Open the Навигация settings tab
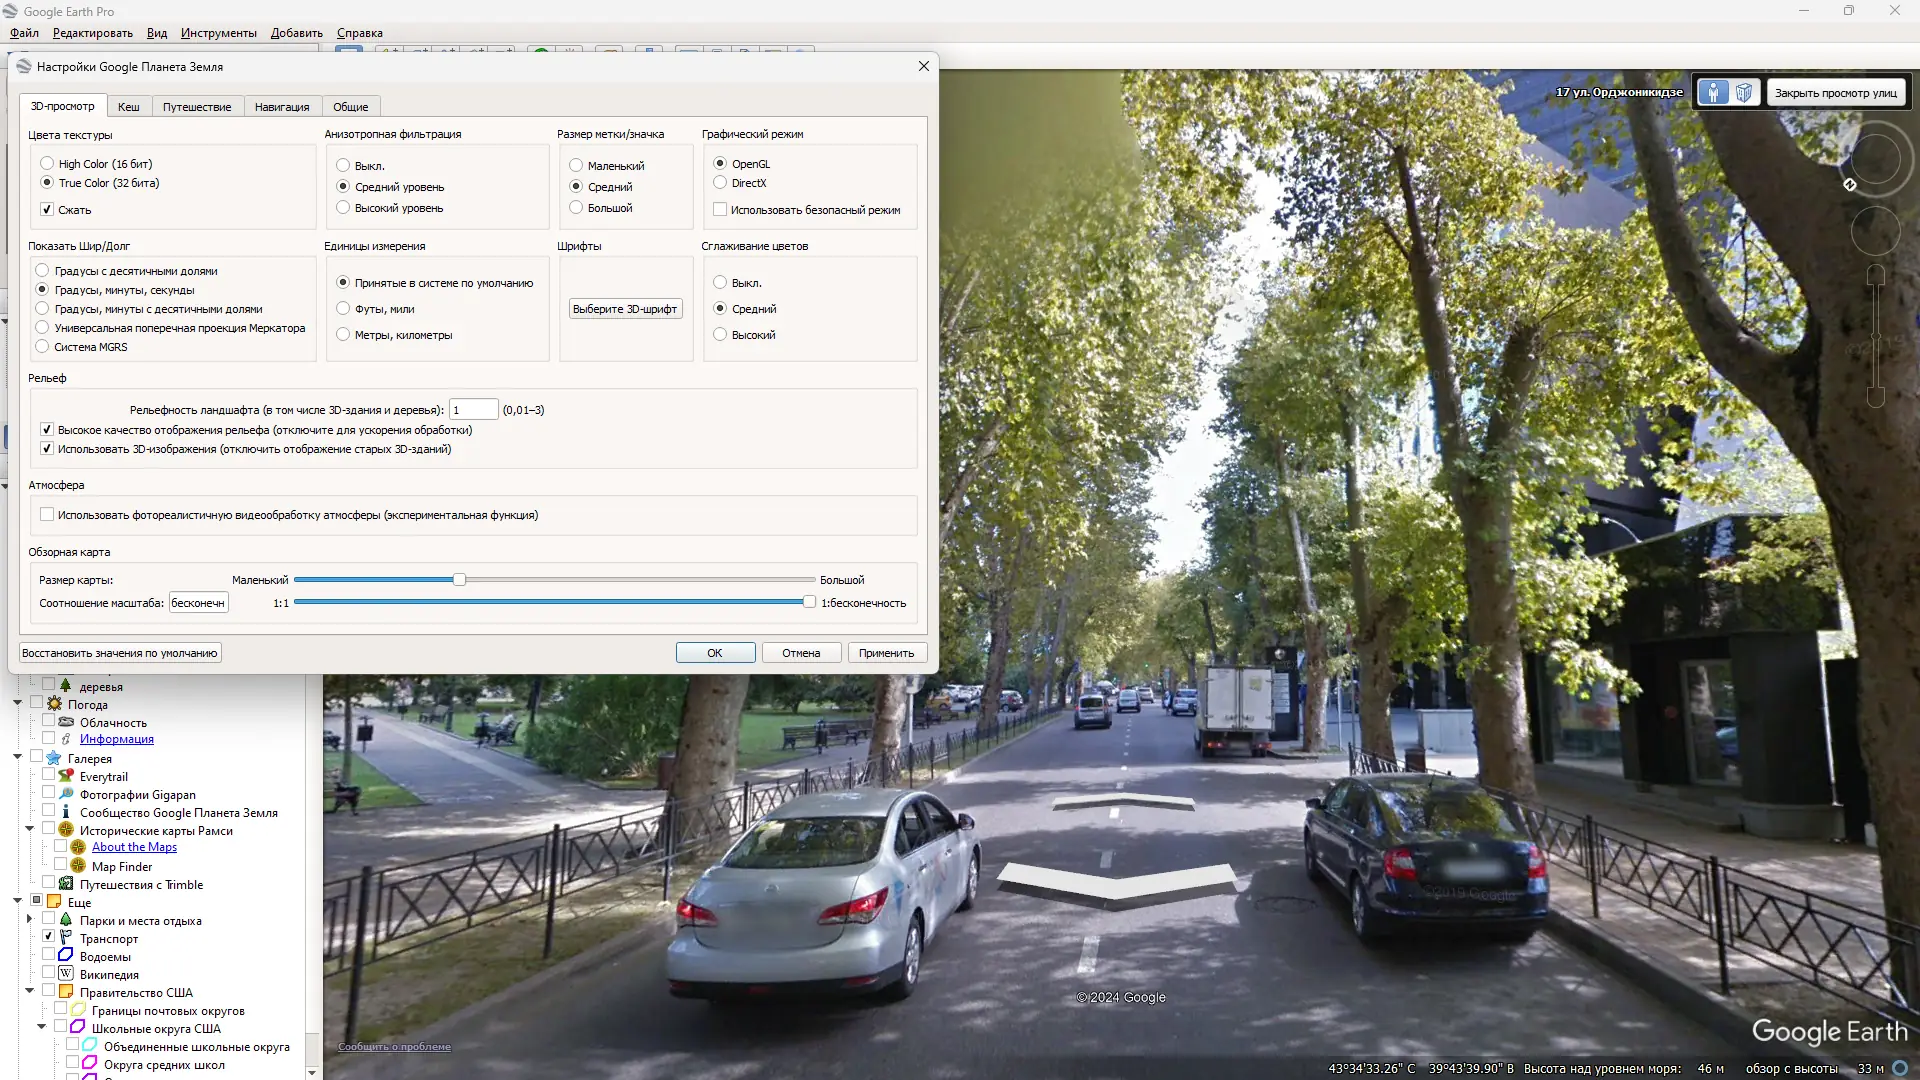 (281, 107)
